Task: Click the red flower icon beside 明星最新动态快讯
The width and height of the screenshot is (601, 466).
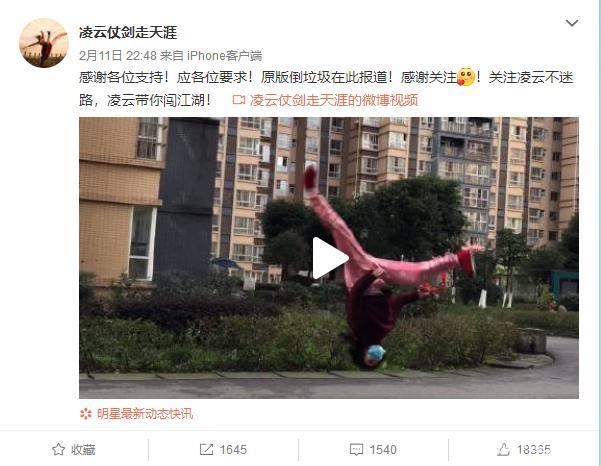Action: click(86, 414)
